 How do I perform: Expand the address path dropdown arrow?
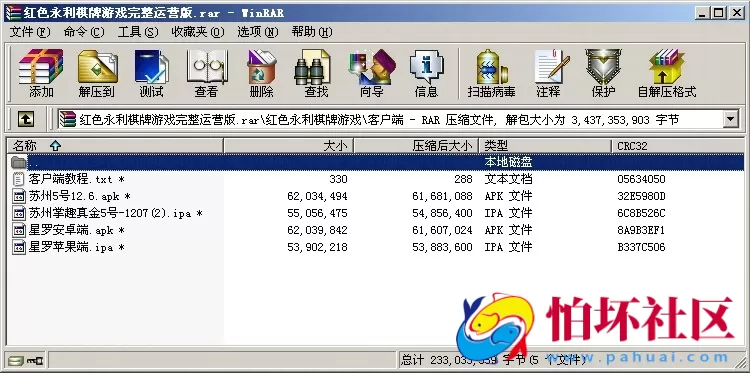[730, 119]
